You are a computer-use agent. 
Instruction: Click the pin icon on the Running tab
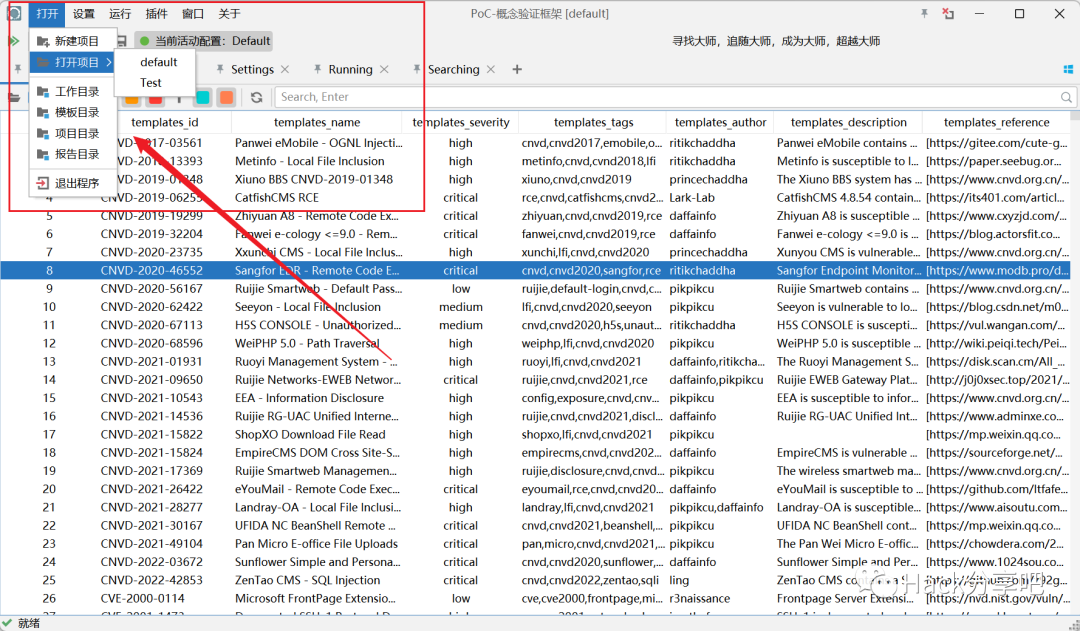click(x=318, y=69)
